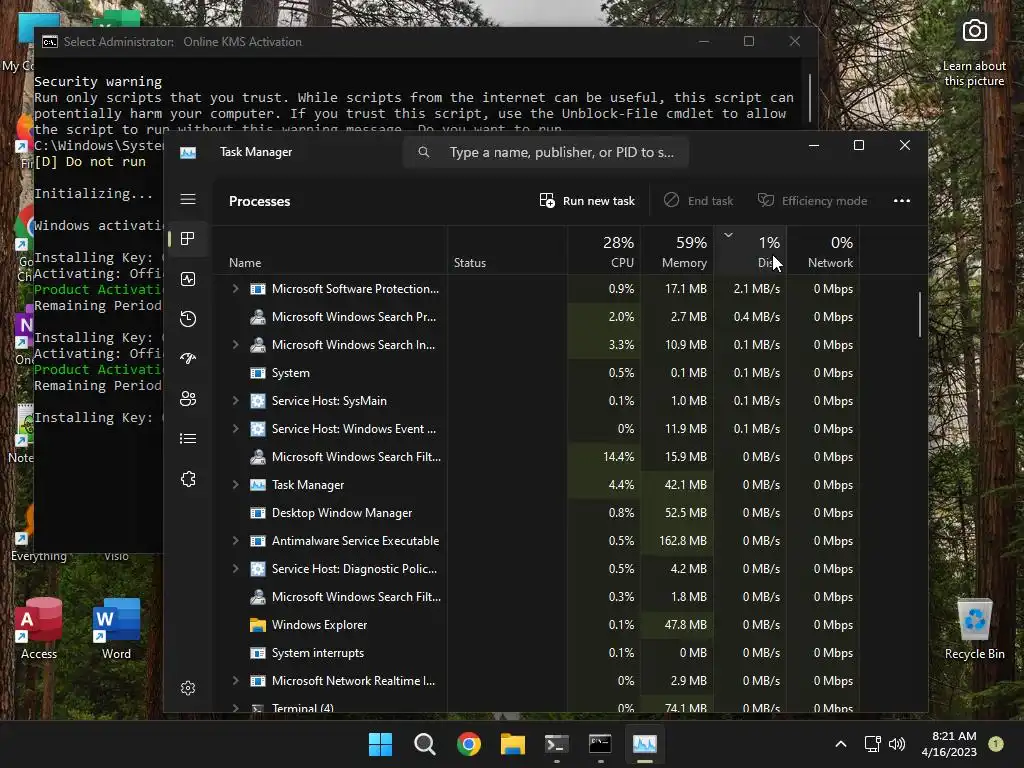Open the Details list icon in sidebar
Image resolution: width=1024 pixels, height=768 pixels.
188,438
